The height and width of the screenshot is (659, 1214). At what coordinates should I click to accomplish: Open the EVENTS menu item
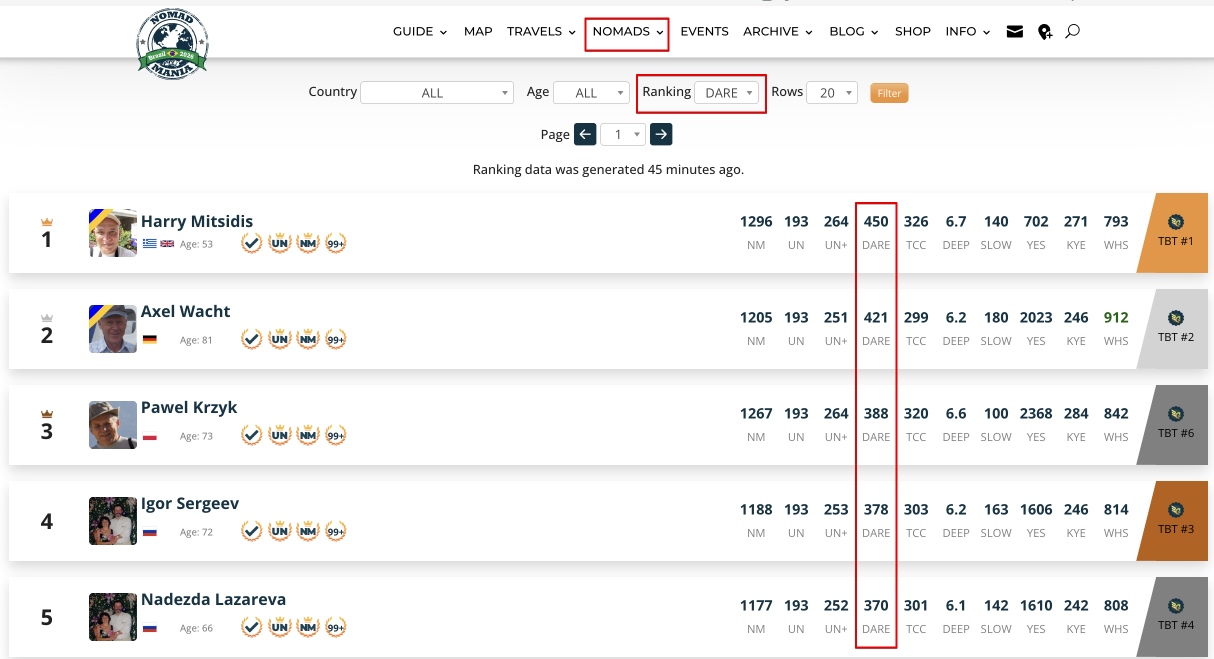pos(704,32)
